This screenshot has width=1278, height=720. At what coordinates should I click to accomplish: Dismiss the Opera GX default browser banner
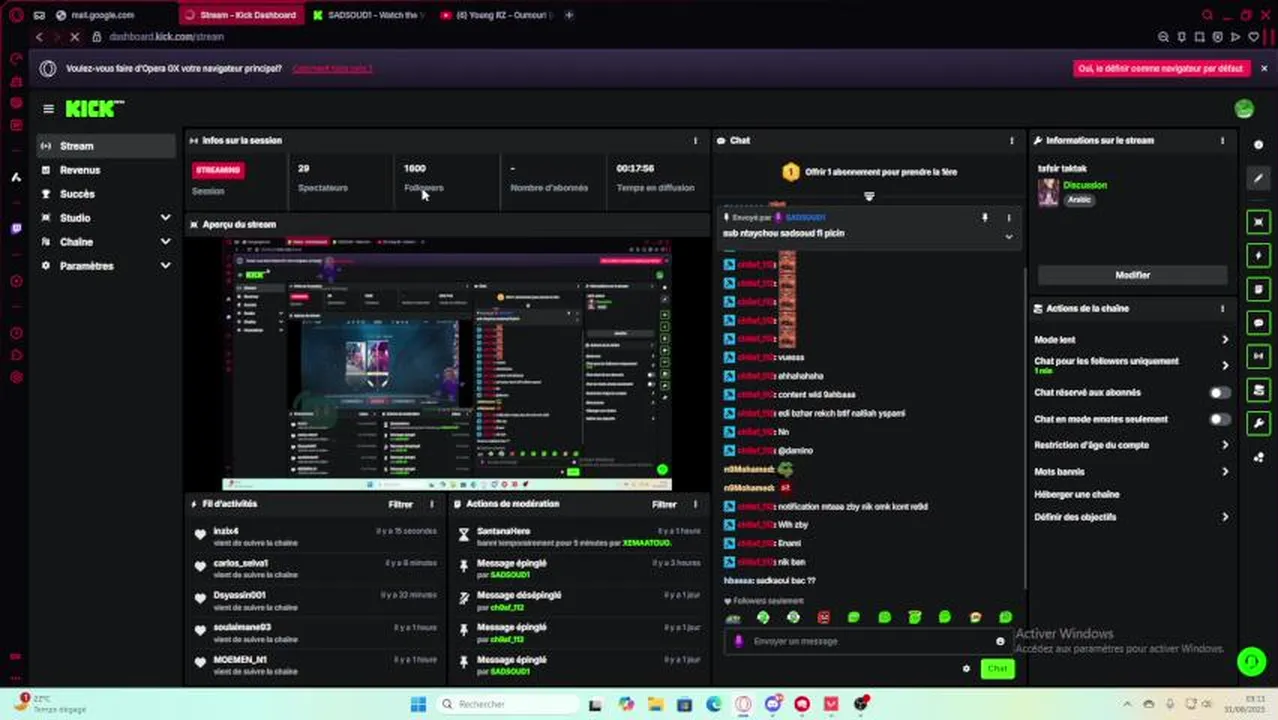coord(1264,68)
